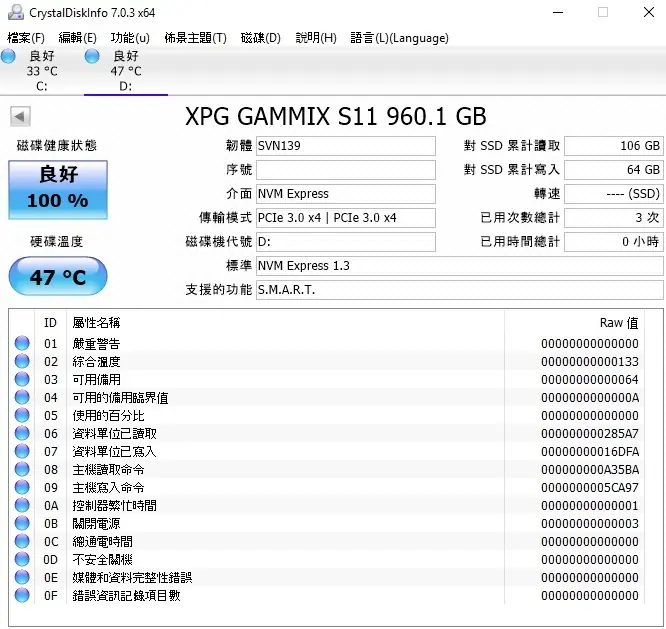Switch to the C: drive tab at 33 °C

coord(42,71)
